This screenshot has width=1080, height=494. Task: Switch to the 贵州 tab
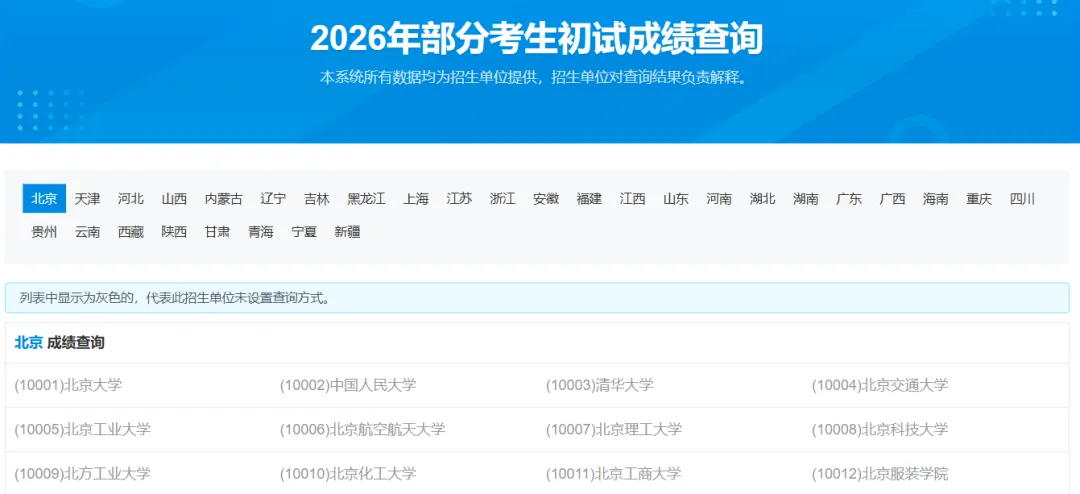pos(44,232)
